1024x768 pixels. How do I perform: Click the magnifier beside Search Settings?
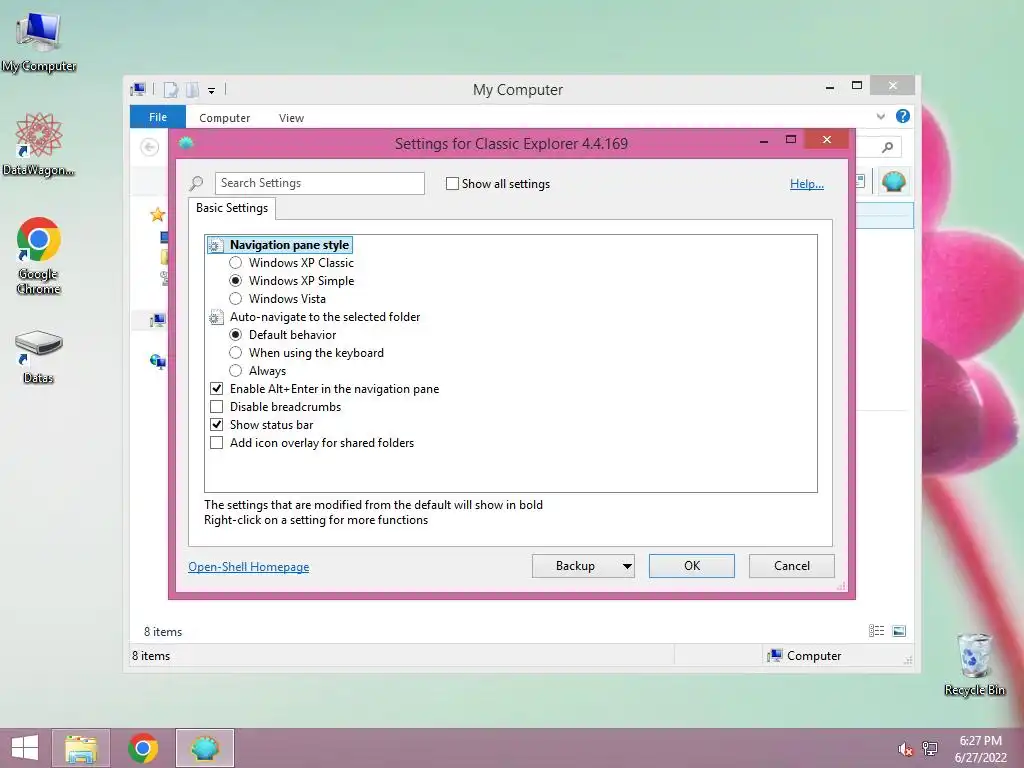pyautogui.click(x=196, y=184)
